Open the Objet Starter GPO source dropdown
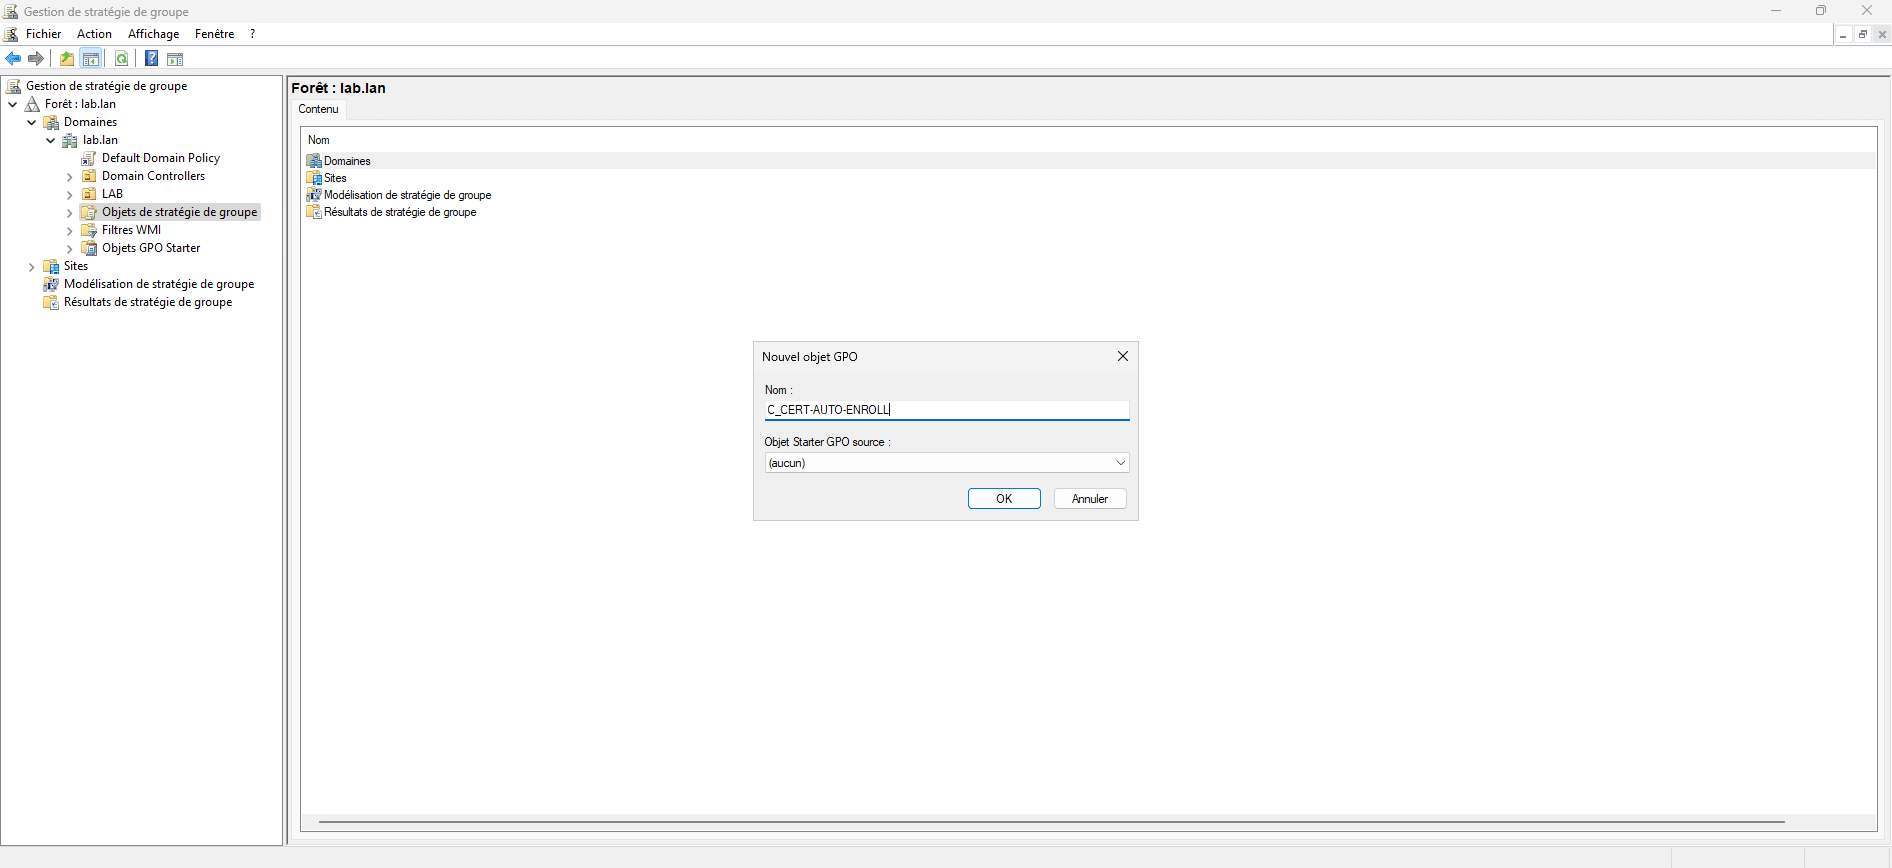The height and width of the screenshot is (868, 1892). click(x=1120, y=463)
